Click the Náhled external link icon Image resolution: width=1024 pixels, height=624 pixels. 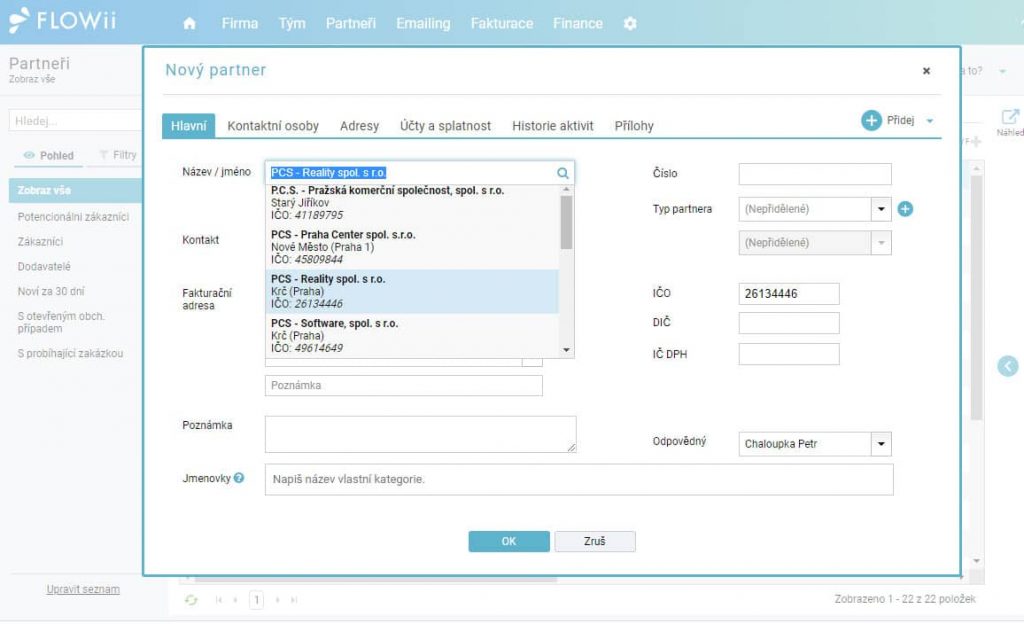coord(1010,117)
